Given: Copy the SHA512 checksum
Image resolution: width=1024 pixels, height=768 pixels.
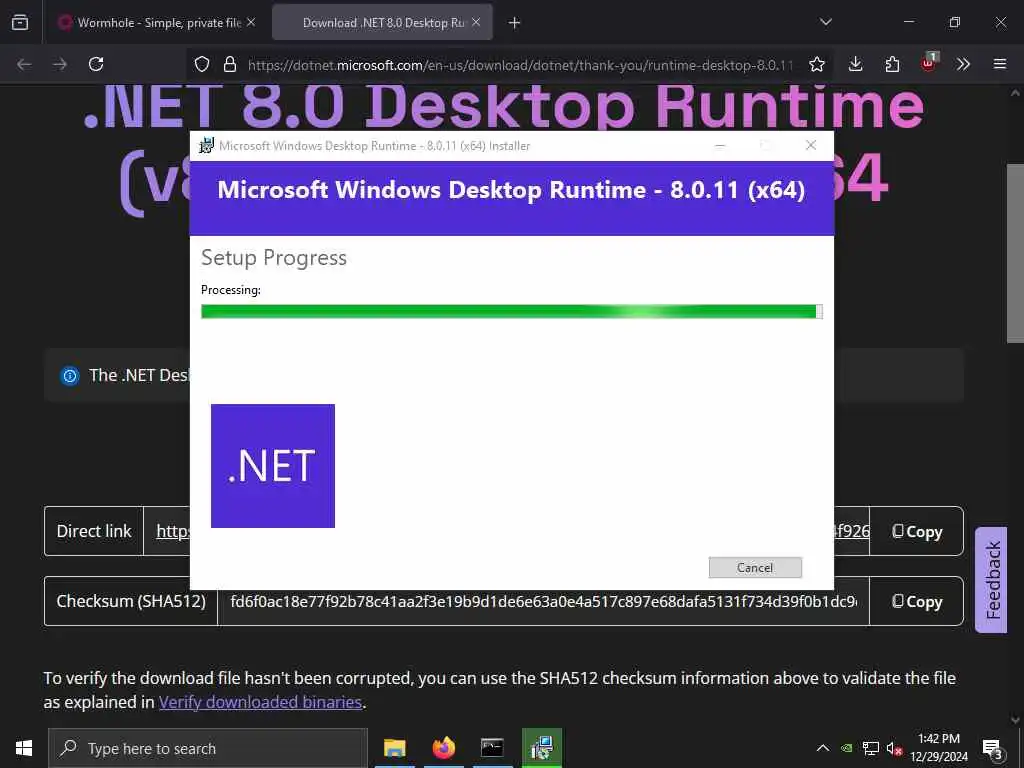Looking at the screenshot, I should coord(917,601).
